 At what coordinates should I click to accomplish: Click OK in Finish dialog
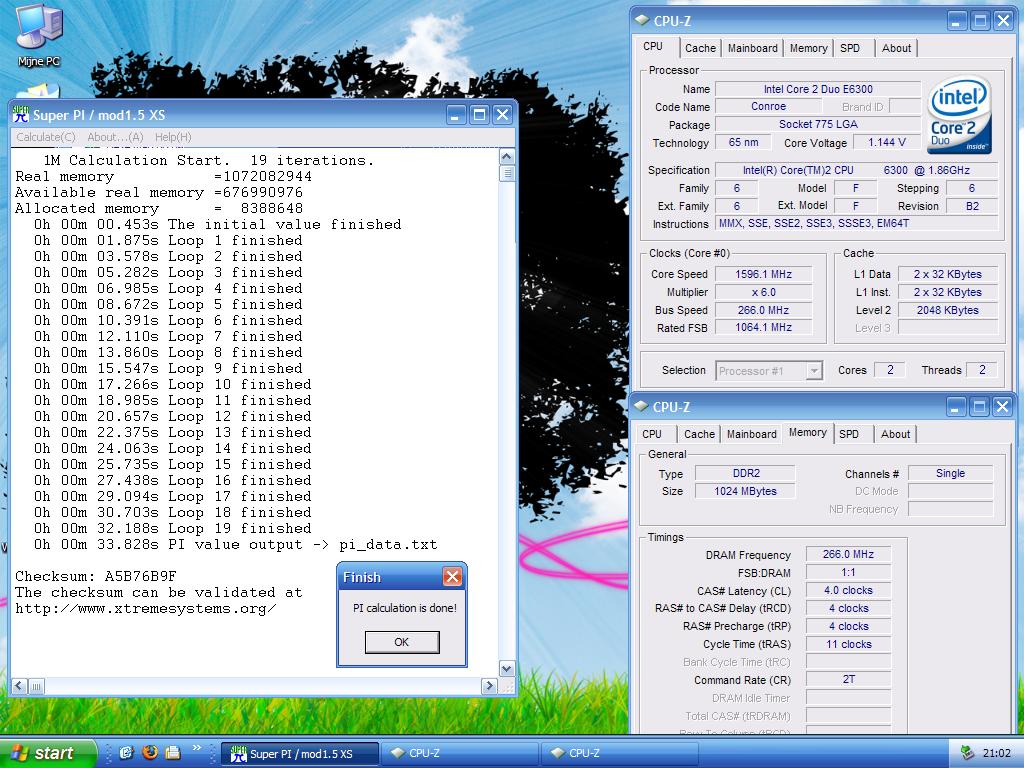pyautogui.click(x=402, y=642)
